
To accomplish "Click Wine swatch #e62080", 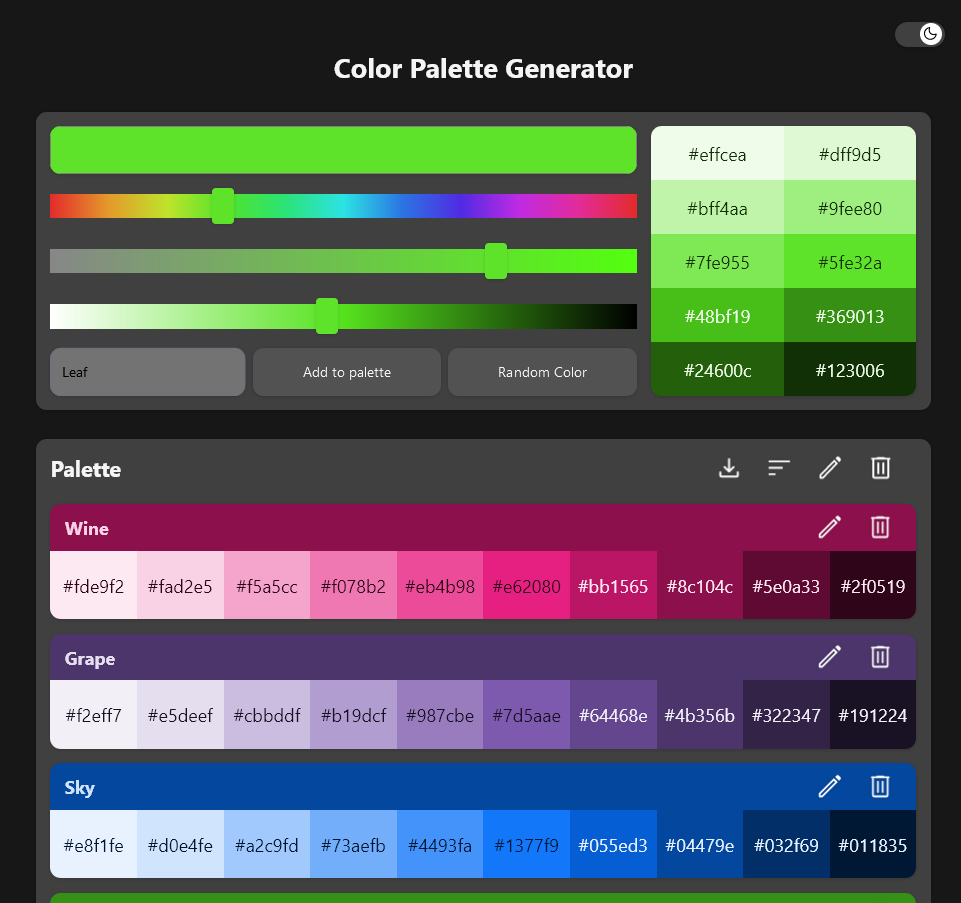I will [x=526, y=585].
